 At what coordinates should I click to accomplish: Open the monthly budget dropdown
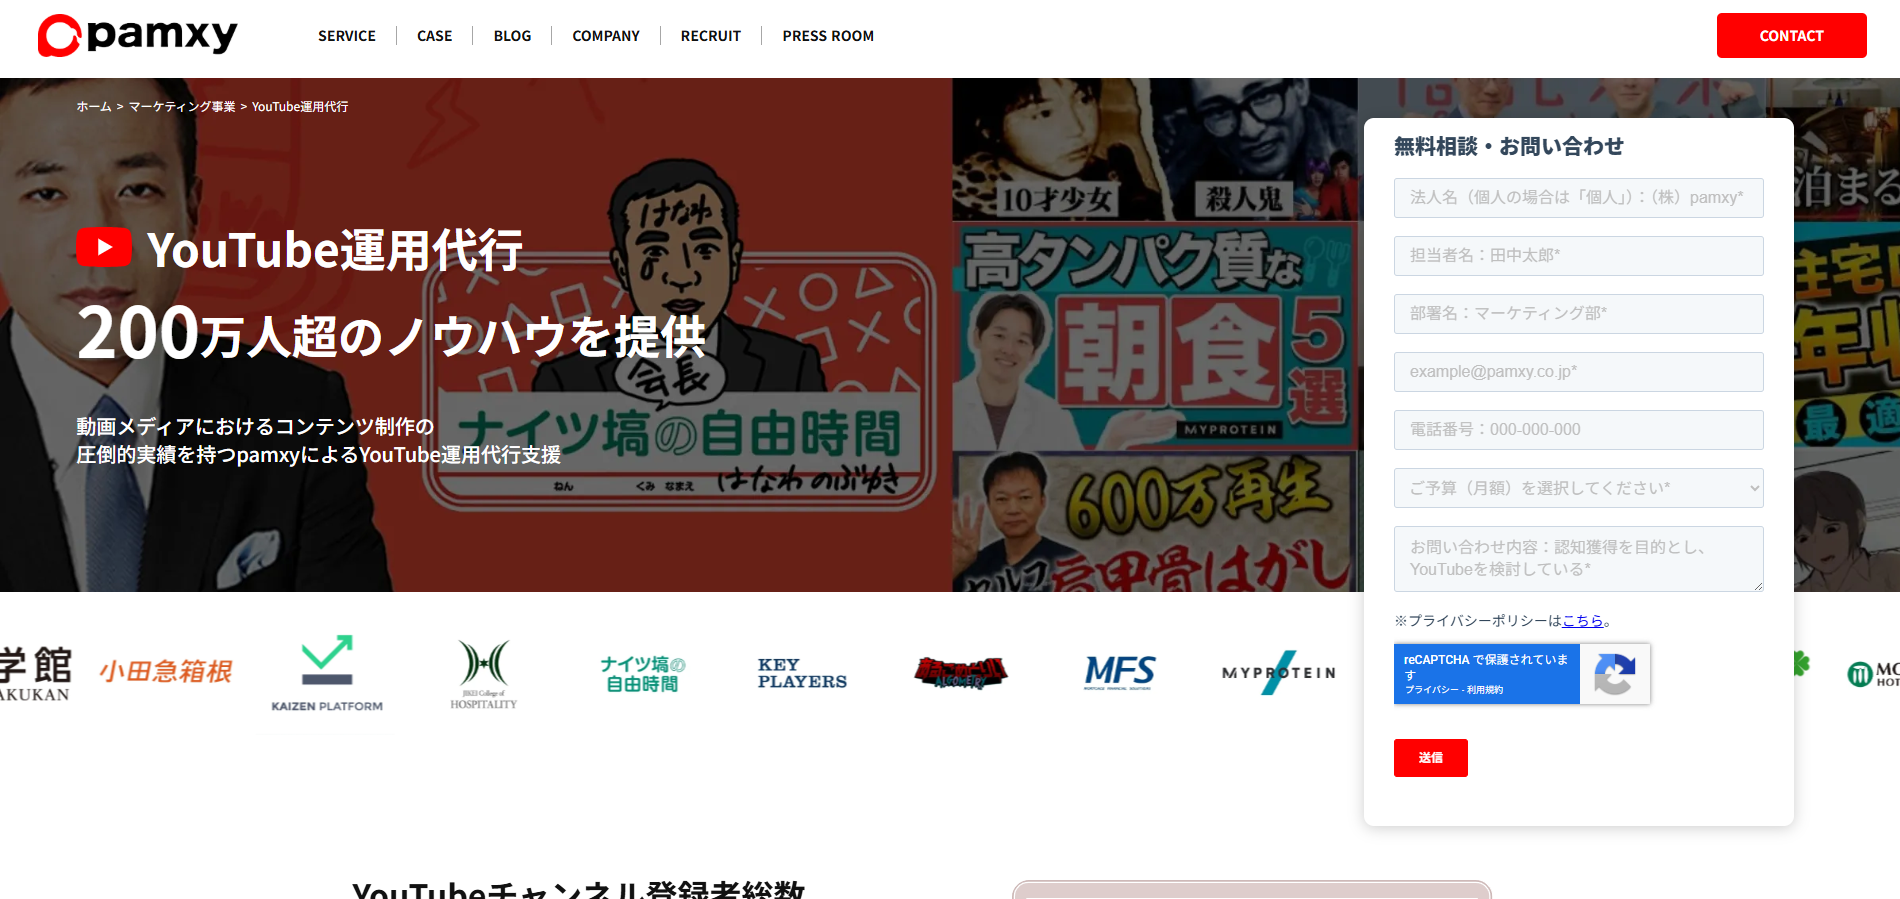[1578, 488]
